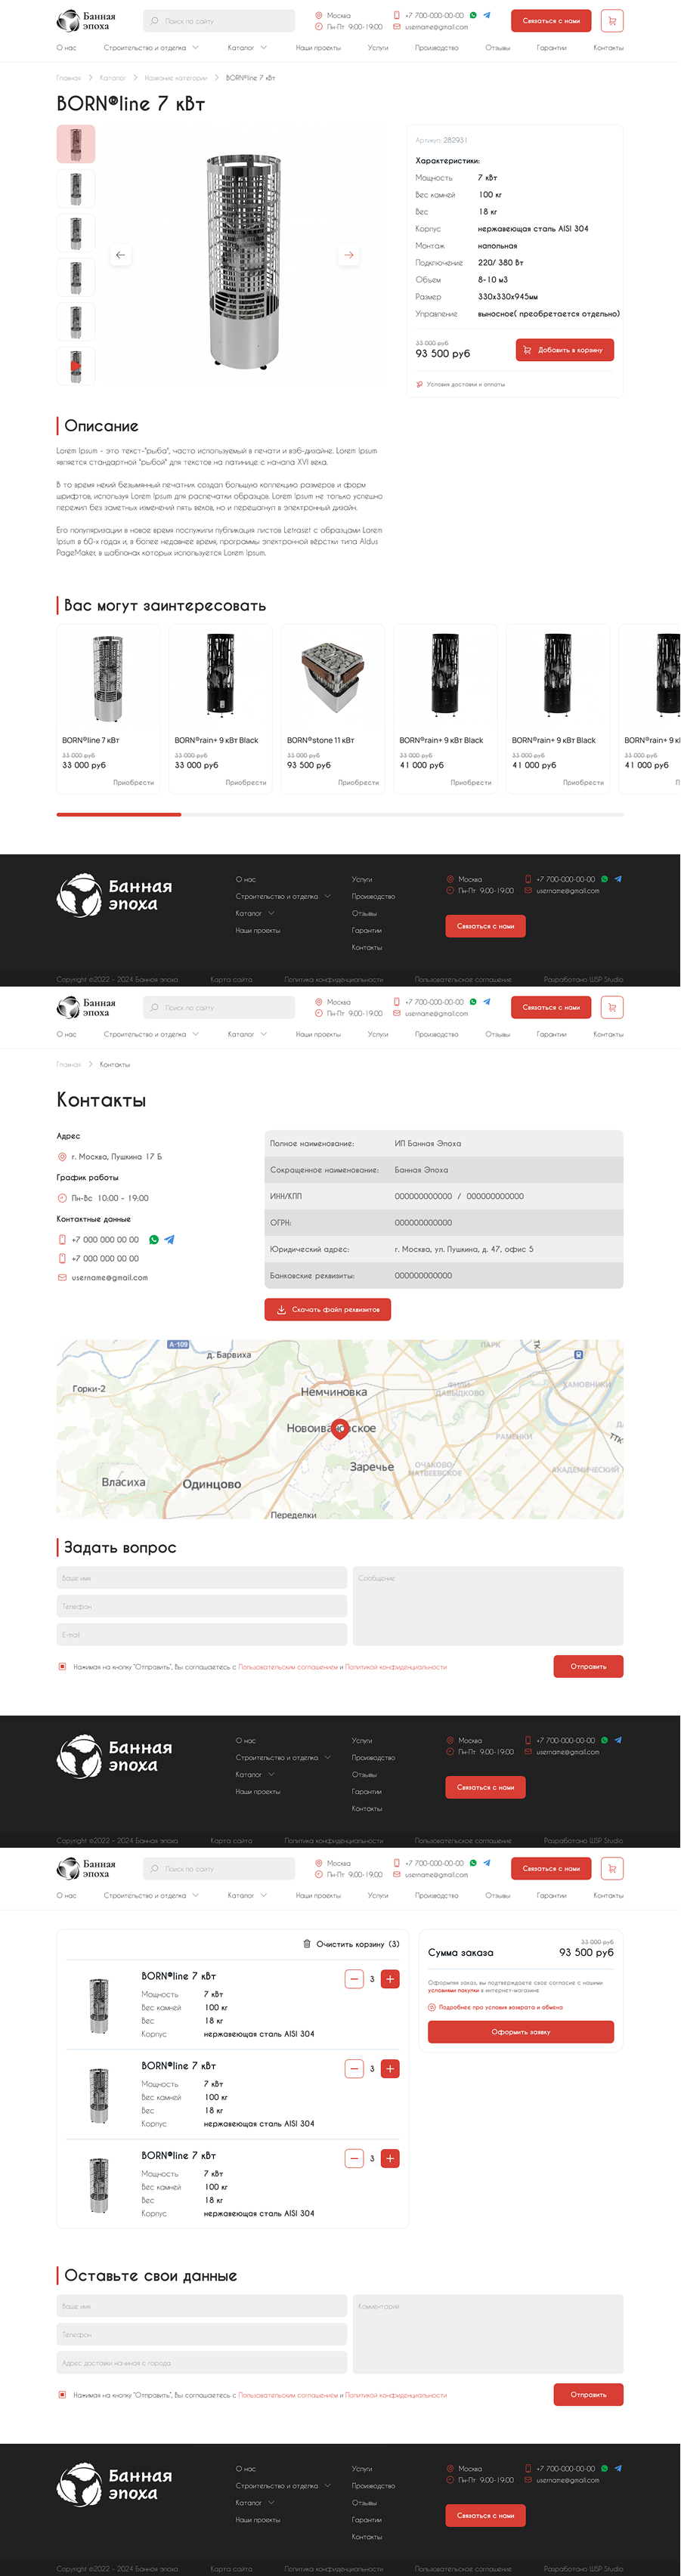
Task: Open О нас in the cart page menu
Action: pyautogui.click(x=66, y=1895)
